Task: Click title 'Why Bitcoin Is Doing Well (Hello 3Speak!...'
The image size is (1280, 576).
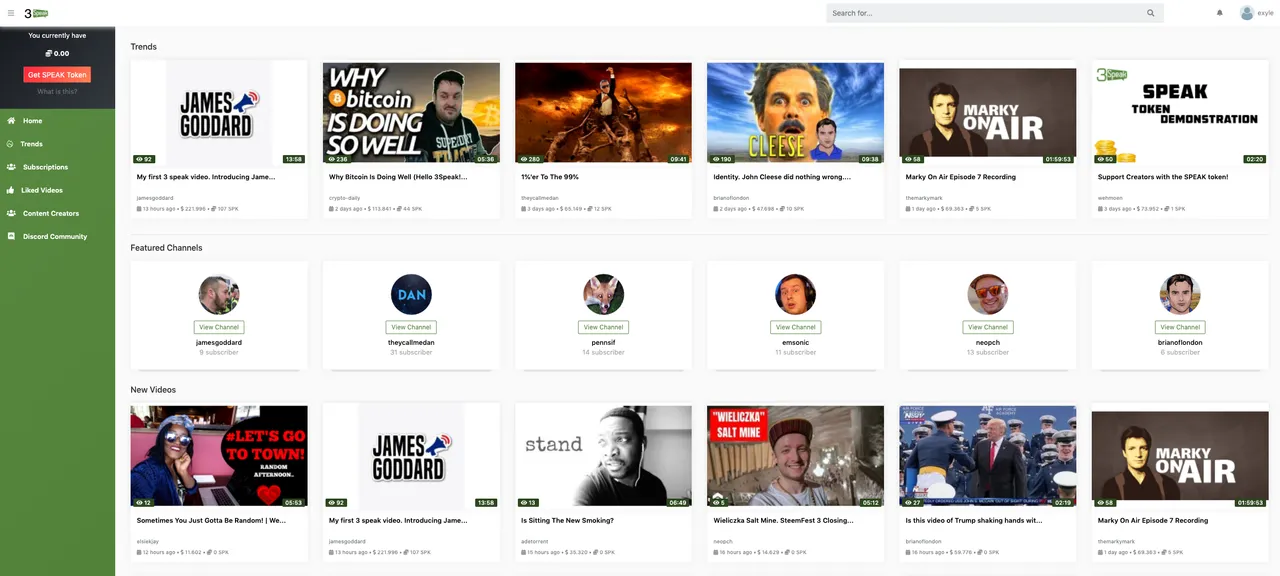Action: [x=398, y=177]
